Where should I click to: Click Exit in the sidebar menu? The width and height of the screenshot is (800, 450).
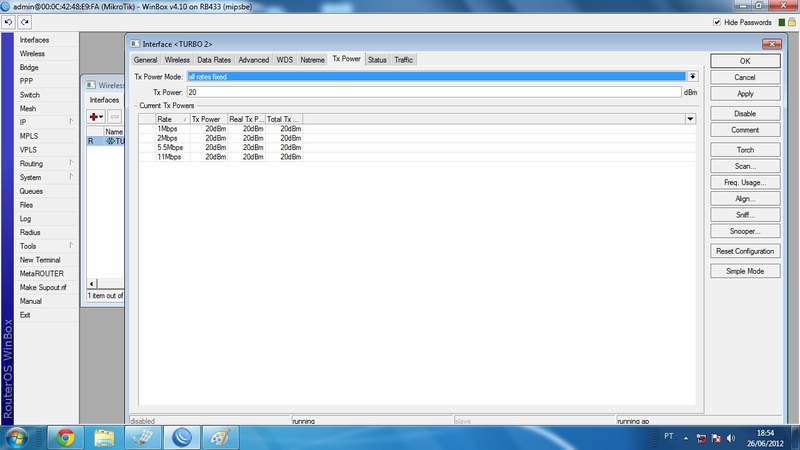pyautogui.click(x=24, y=315)
